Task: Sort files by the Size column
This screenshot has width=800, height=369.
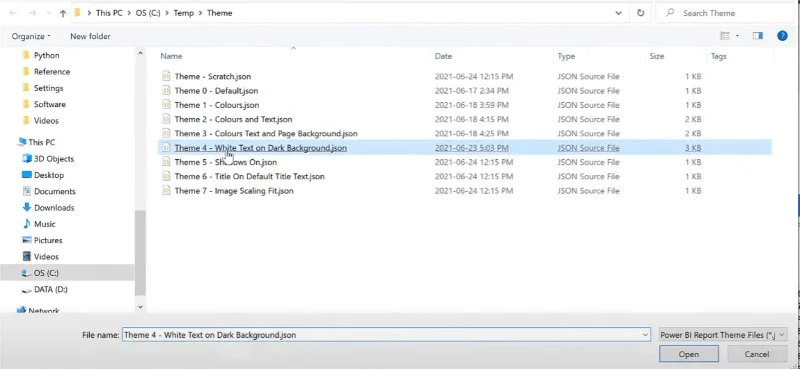Action: click(657, 56)
